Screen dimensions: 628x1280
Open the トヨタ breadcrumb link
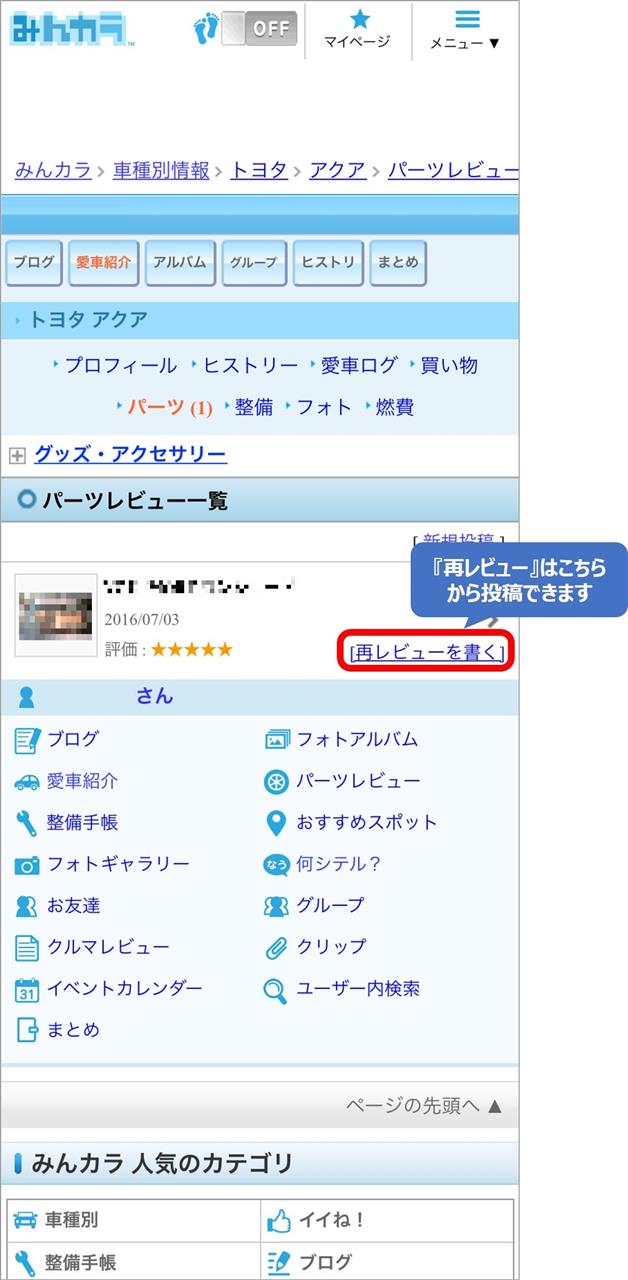[x=259, y=170]
